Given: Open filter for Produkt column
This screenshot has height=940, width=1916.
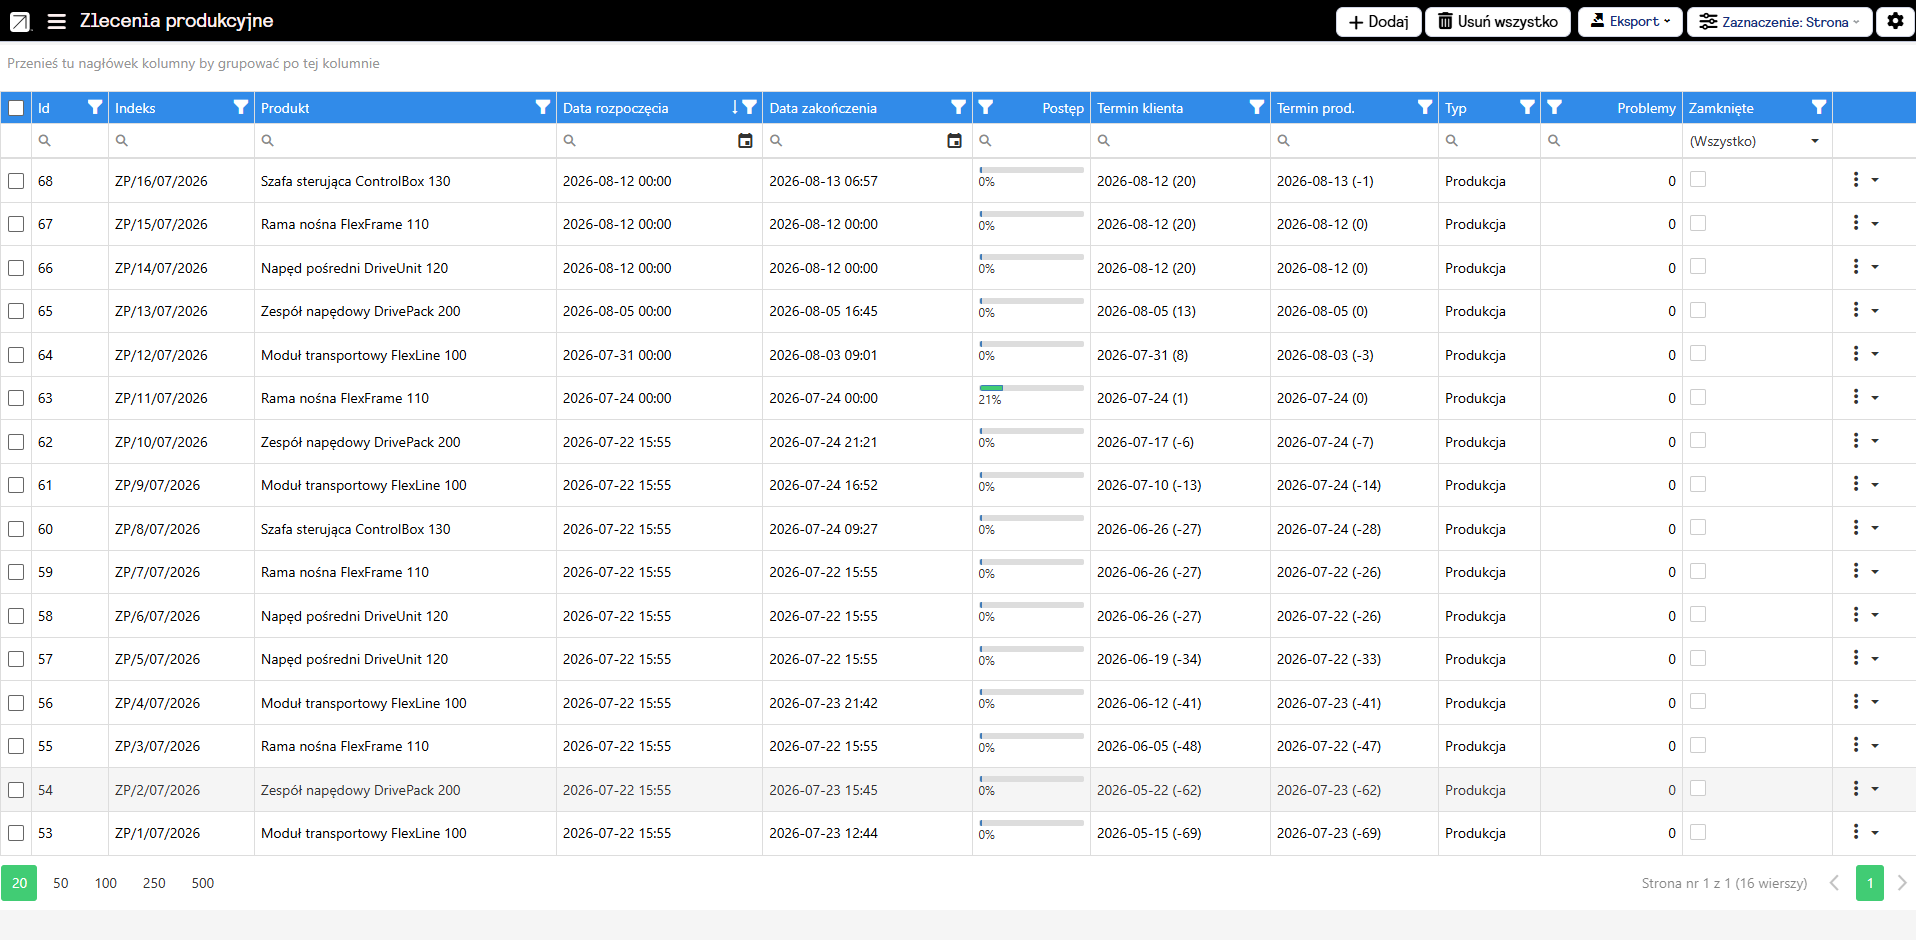Looking at the screenshot, I should [x=543, y=107].
